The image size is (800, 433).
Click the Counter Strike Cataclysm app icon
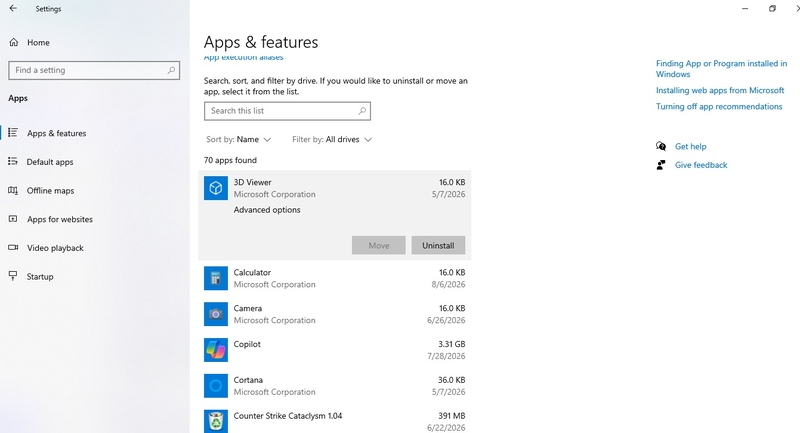coord(216,421)
